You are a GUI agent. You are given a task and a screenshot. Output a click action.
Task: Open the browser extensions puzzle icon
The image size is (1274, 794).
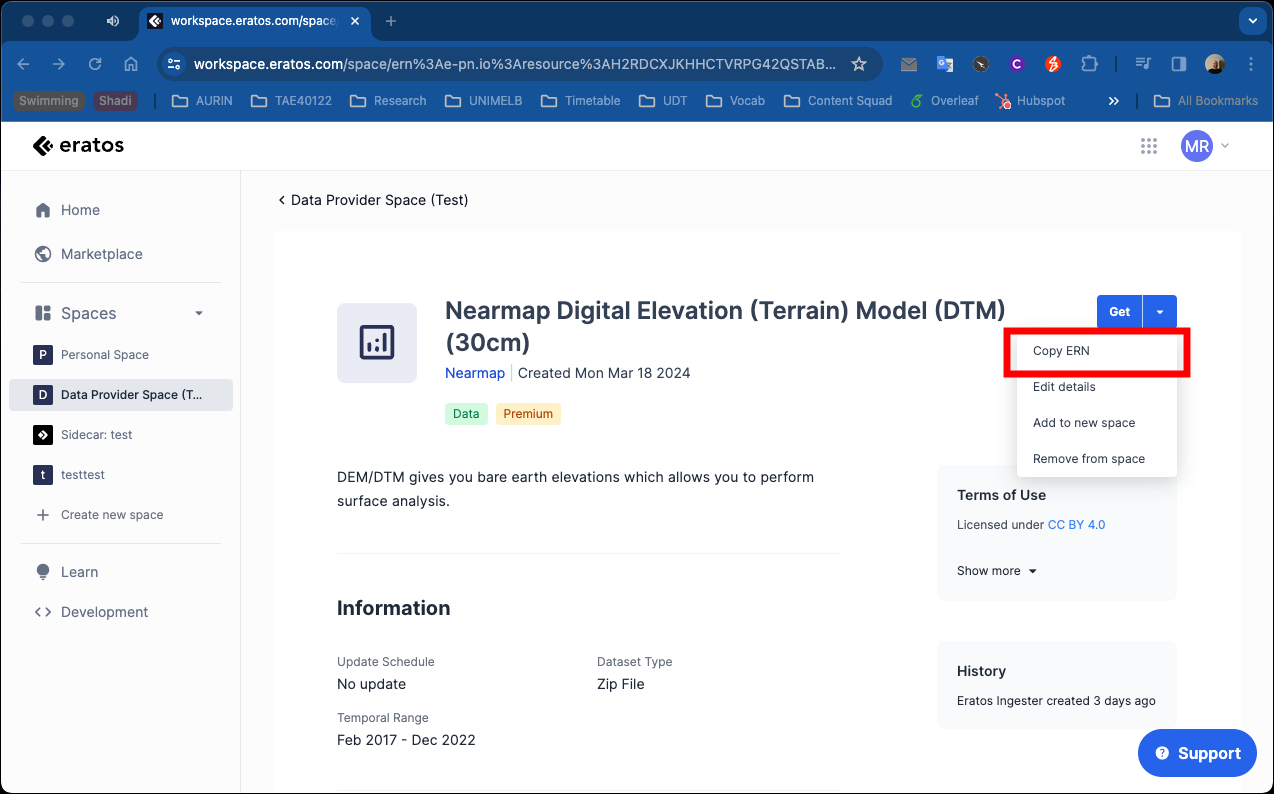1089,64
